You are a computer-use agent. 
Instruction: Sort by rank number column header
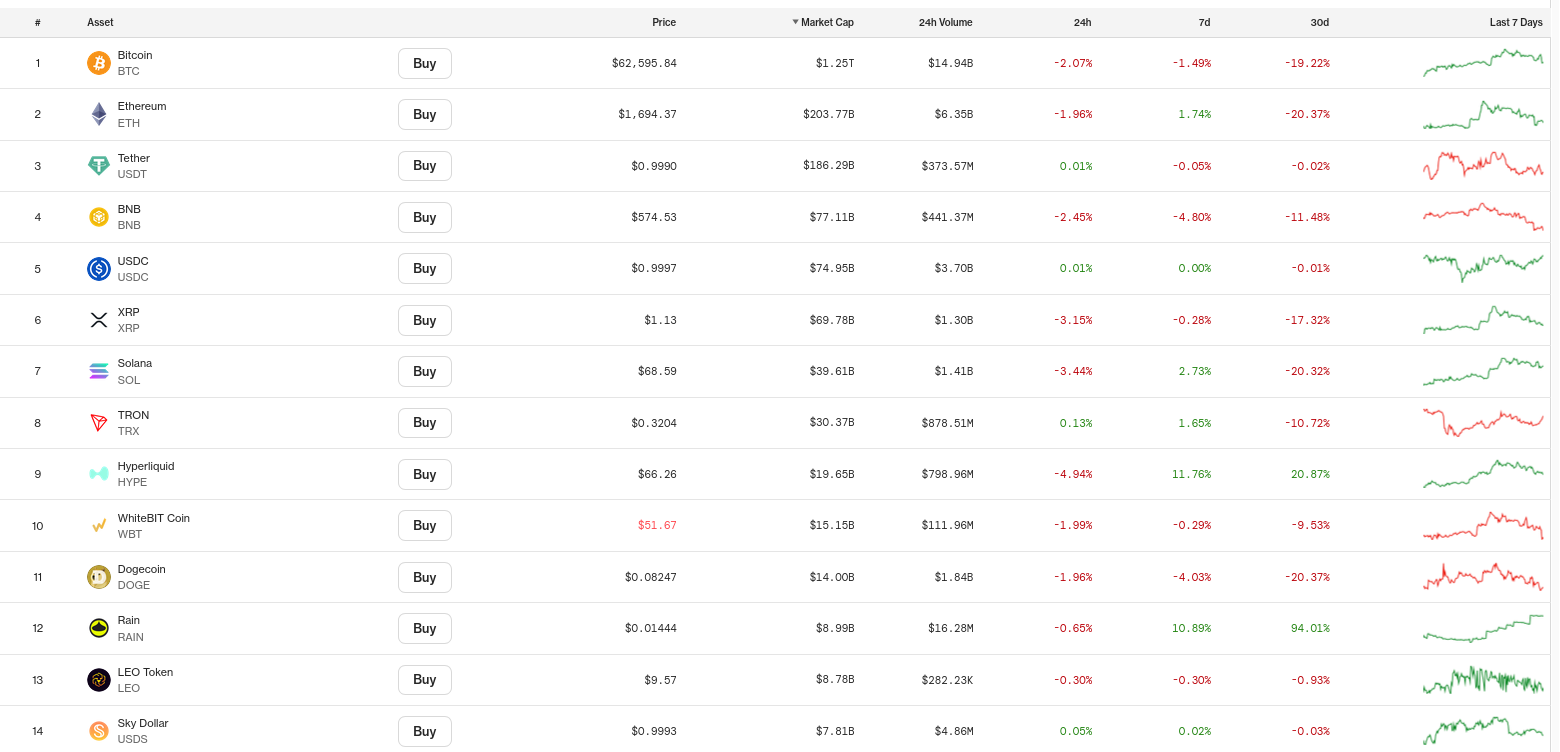click(x=38, y=22)
